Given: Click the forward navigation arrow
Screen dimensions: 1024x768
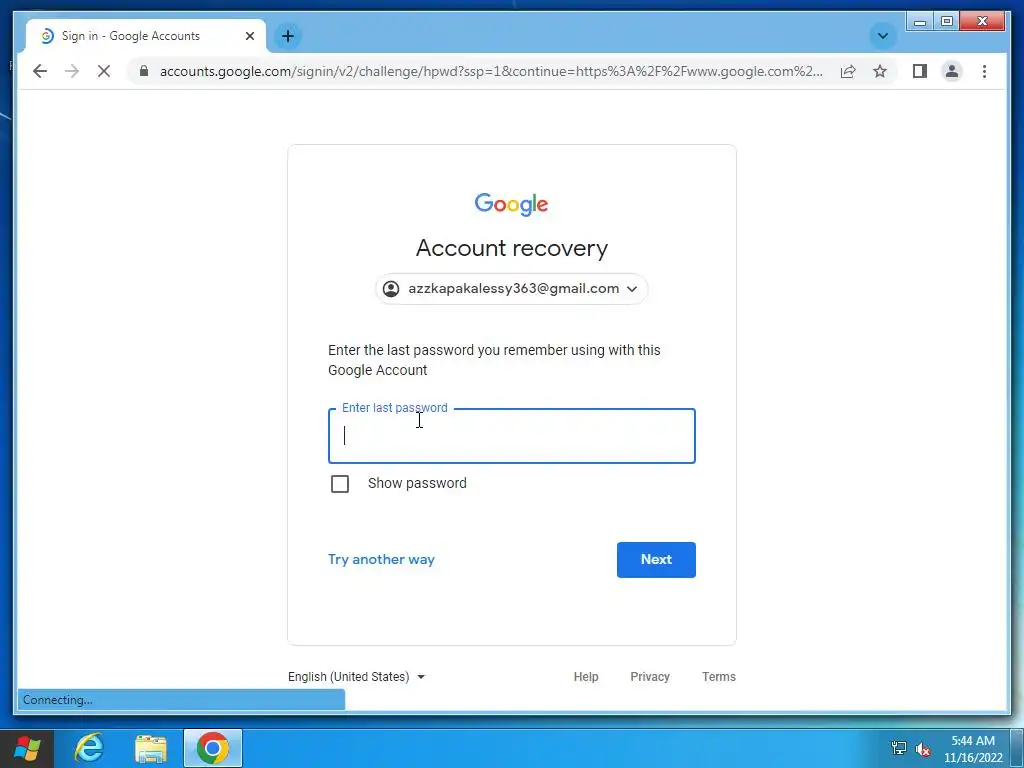Looking at the screenshot, I should point(72,71).
